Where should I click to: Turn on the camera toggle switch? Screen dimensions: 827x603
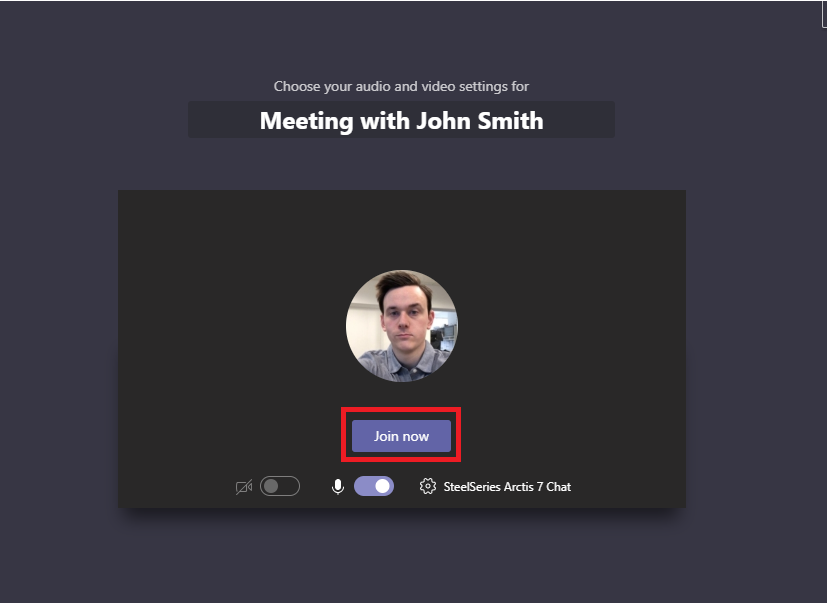(280, 486)
